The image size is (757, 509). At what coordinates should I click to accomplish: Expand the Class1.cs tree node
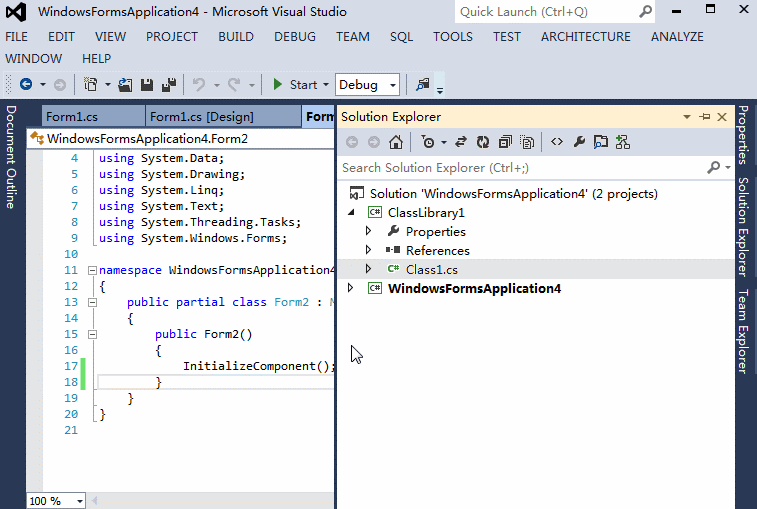point(368,269)
